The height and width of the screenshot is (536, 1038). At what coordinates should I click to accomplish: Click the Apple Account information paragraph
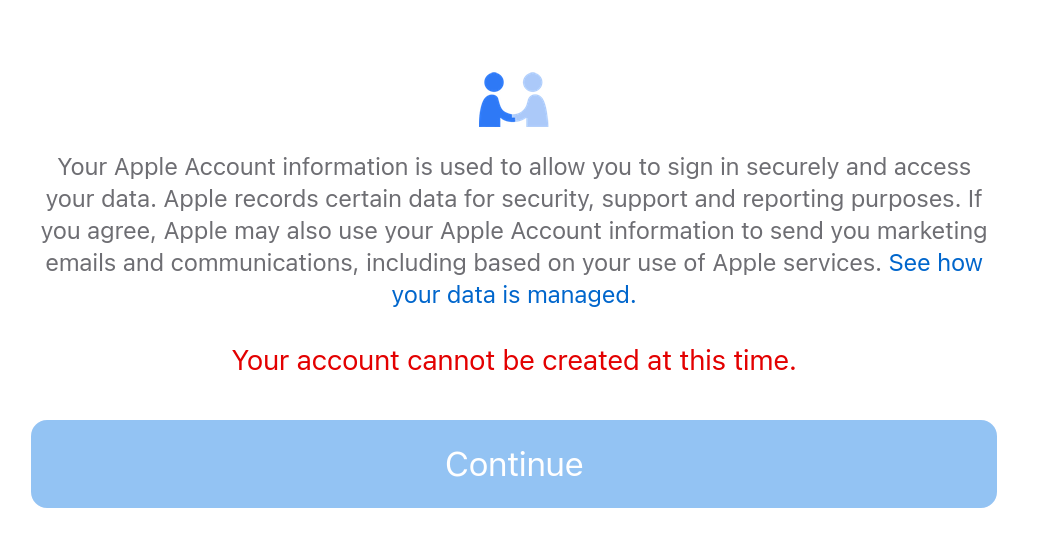514,230
